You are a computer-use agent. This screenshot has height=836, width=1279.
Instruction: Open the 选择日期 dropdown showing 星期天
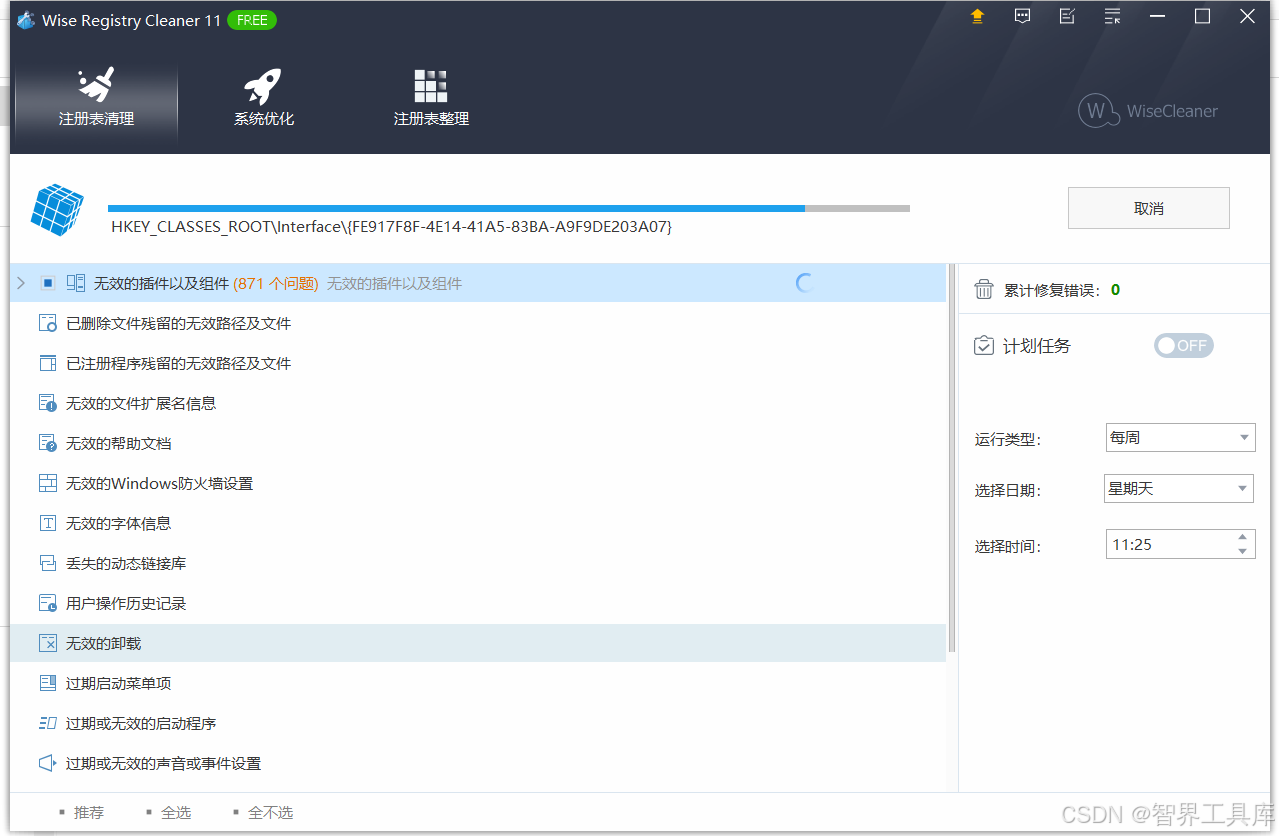click(x=1179, y=489)
